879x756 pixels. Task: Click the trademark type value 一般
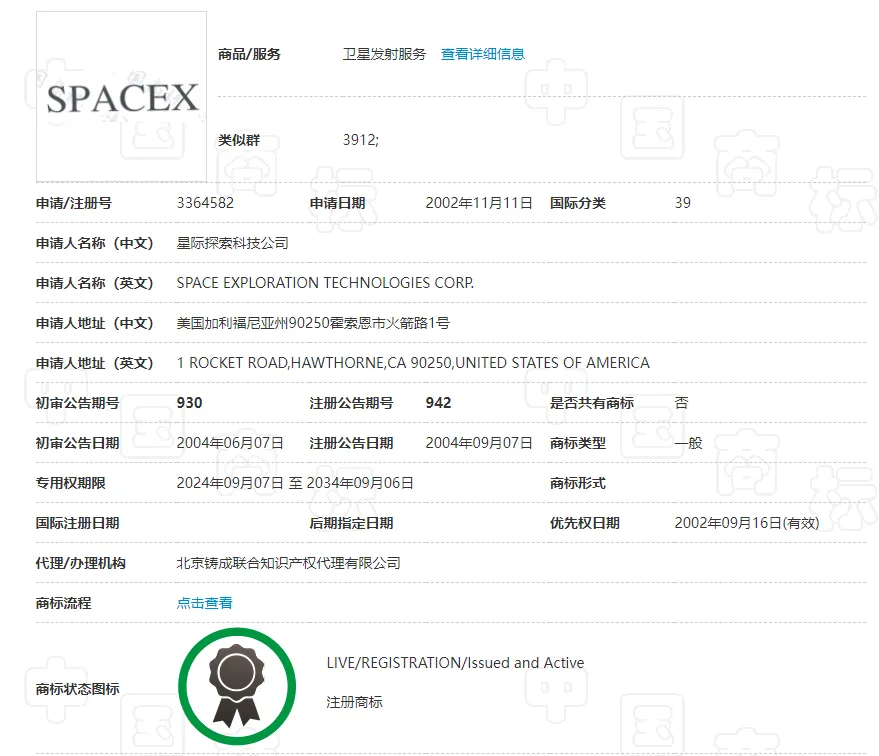point(688,443)
